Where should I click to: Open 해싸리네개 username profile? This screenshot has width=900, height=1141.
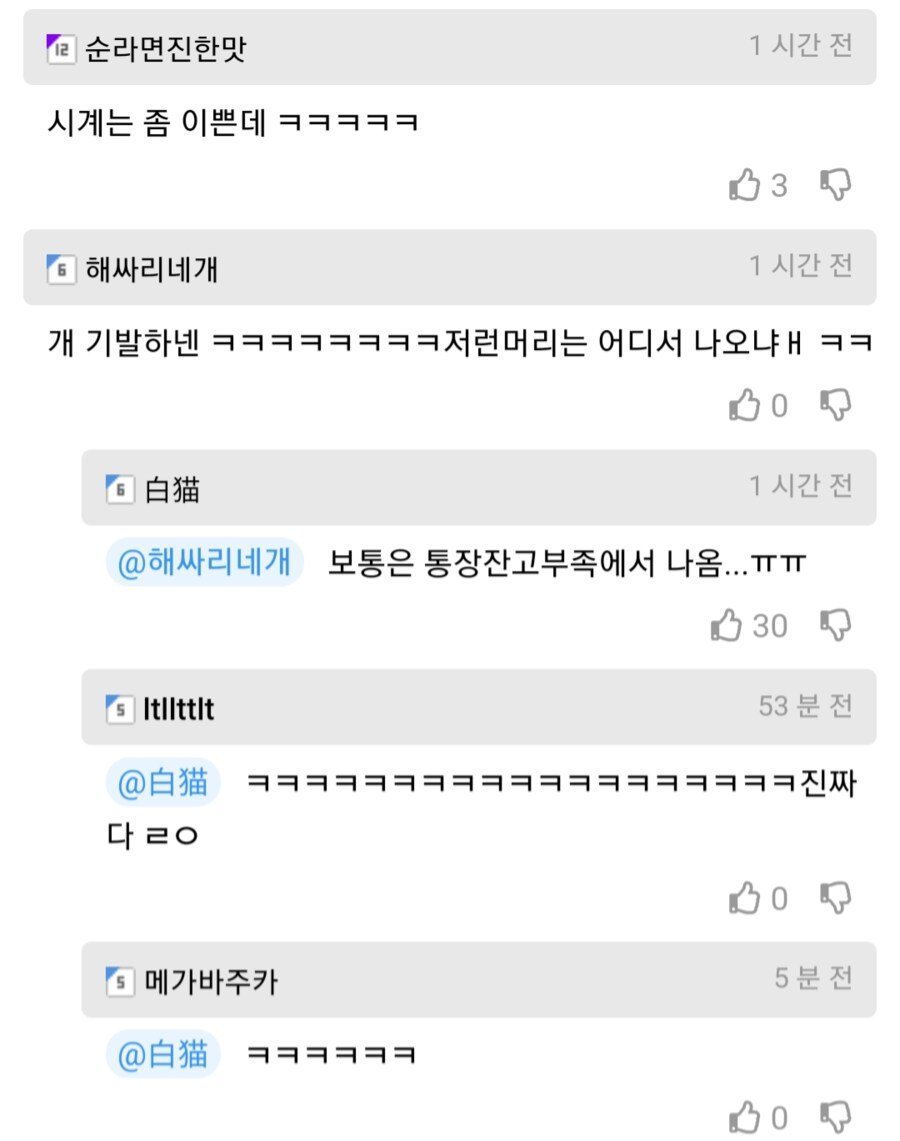(151, 269)
